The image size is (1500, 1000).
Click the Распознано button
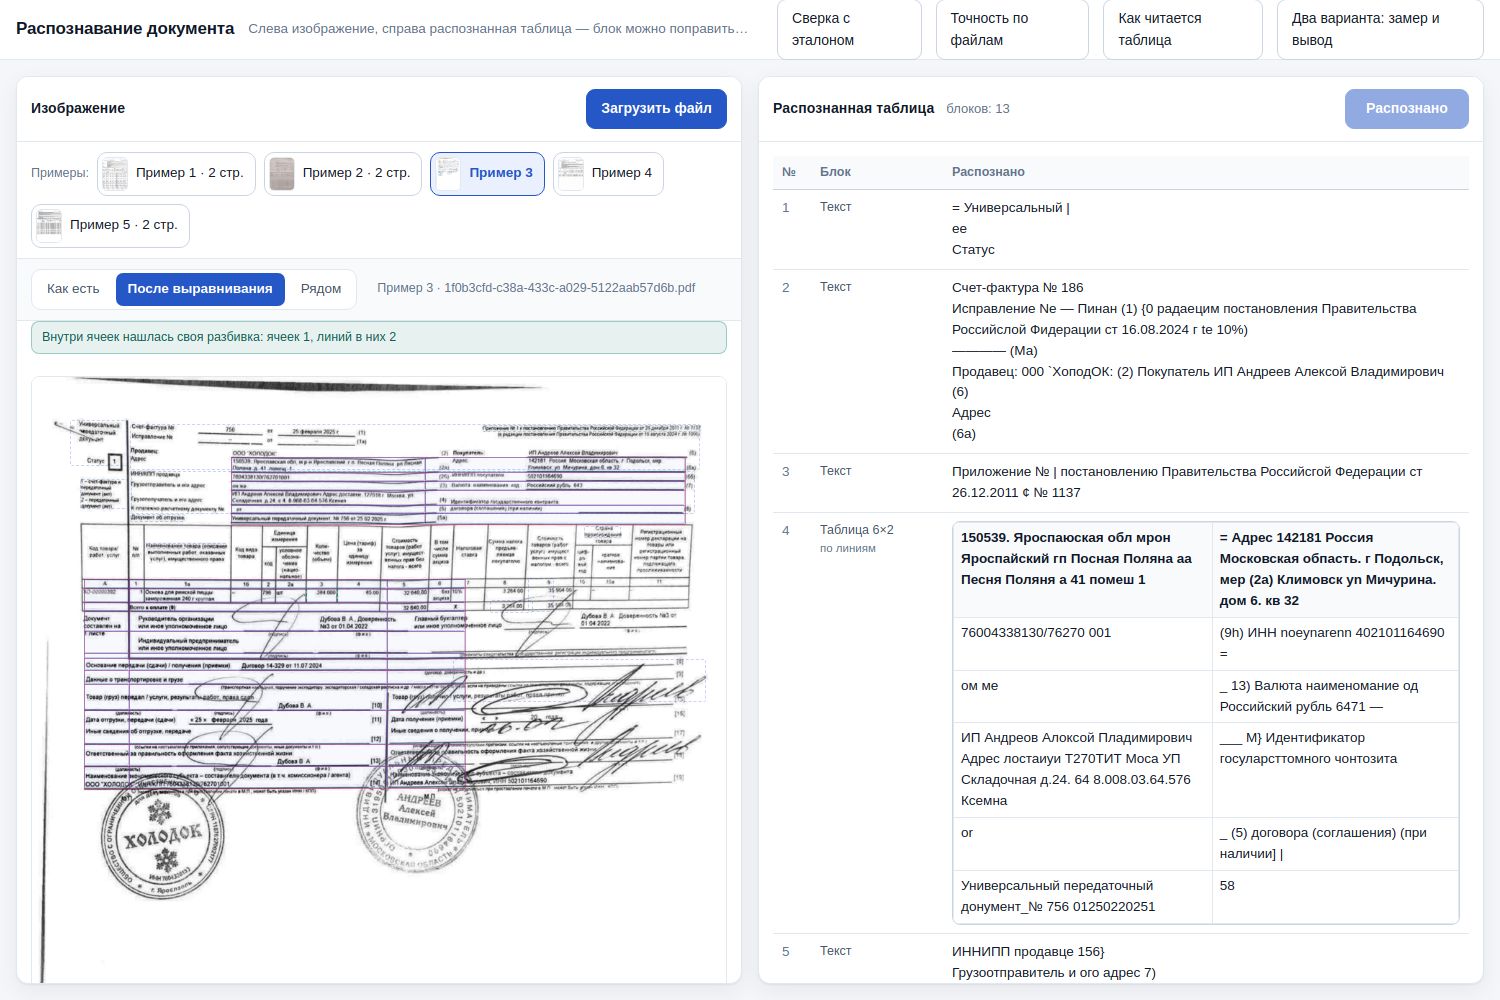click(1406, 109)
